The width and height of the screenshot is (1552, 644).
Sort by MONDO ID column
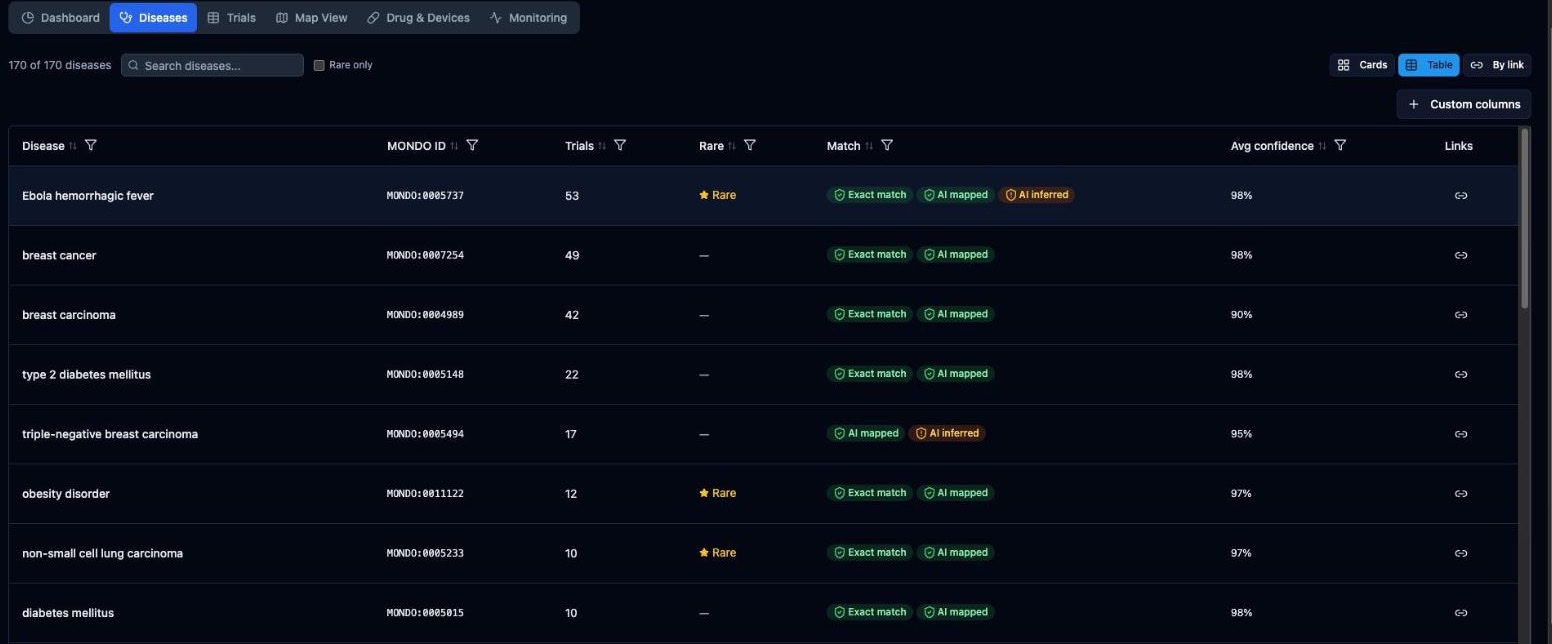tap(455, 146)
